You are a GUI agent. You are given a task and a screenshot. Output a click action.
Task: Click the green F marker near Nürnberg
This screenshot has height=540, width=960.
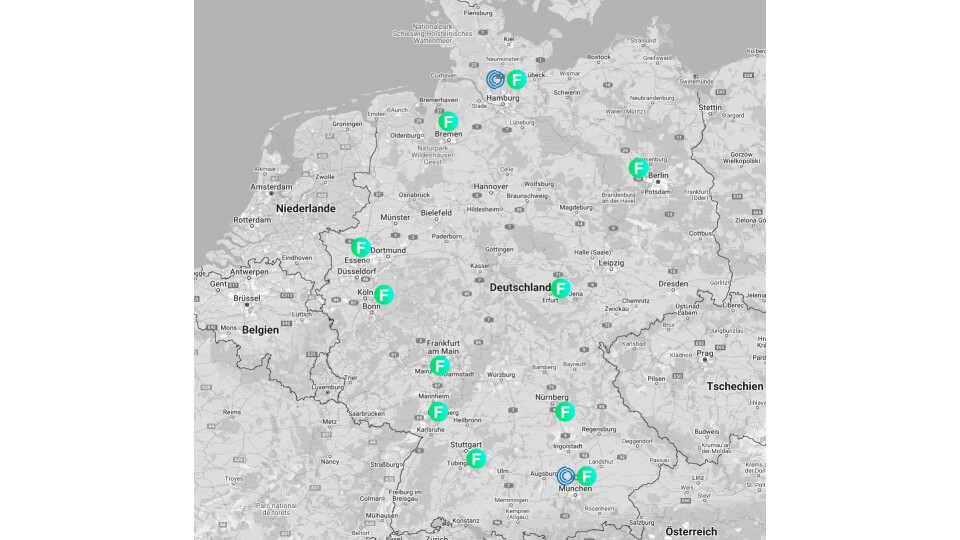click(x=565, y=411)
